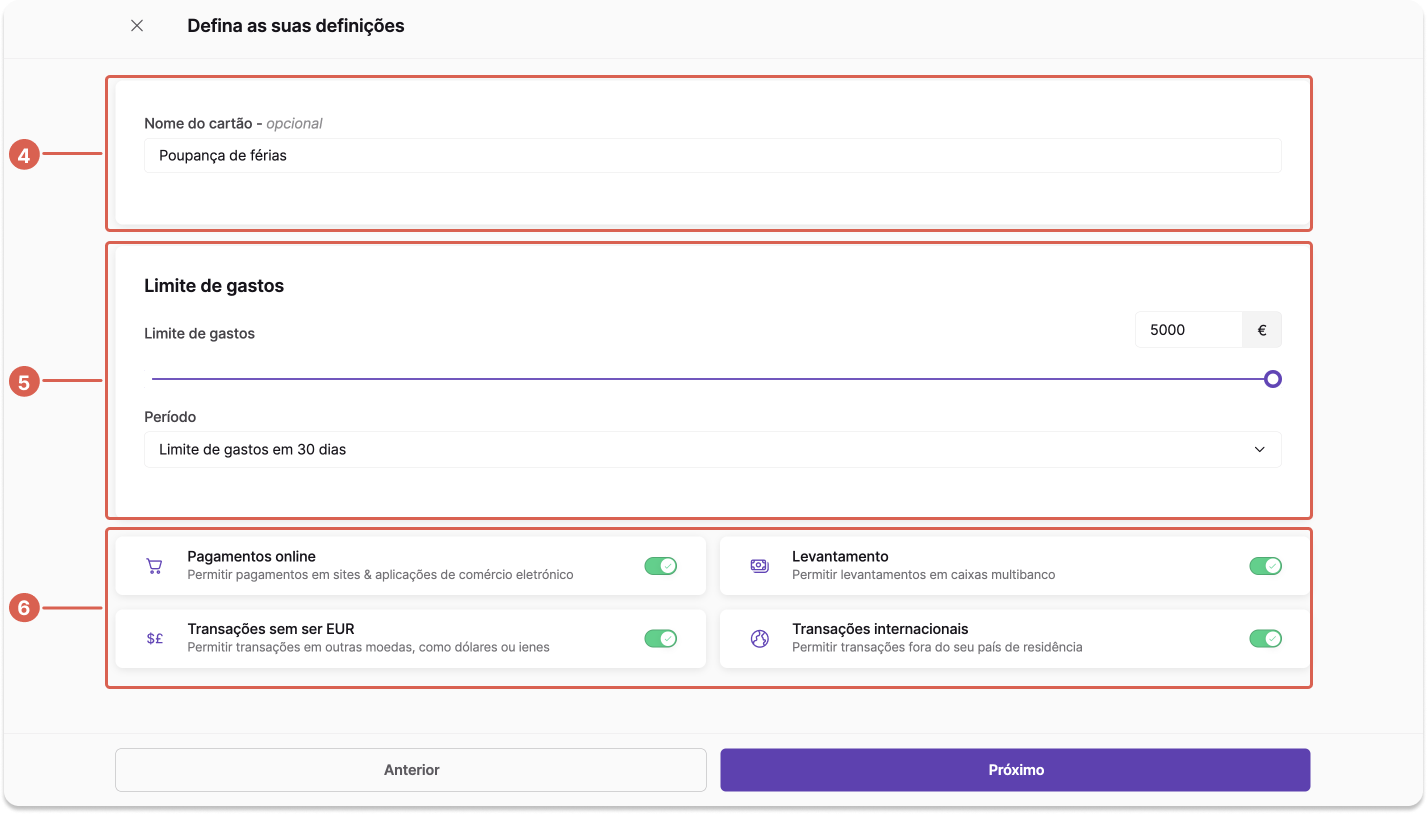Screen dimensions: 1427x814
Task: Click the 5000 spending limit amount field
Action: click(1189, 330)
